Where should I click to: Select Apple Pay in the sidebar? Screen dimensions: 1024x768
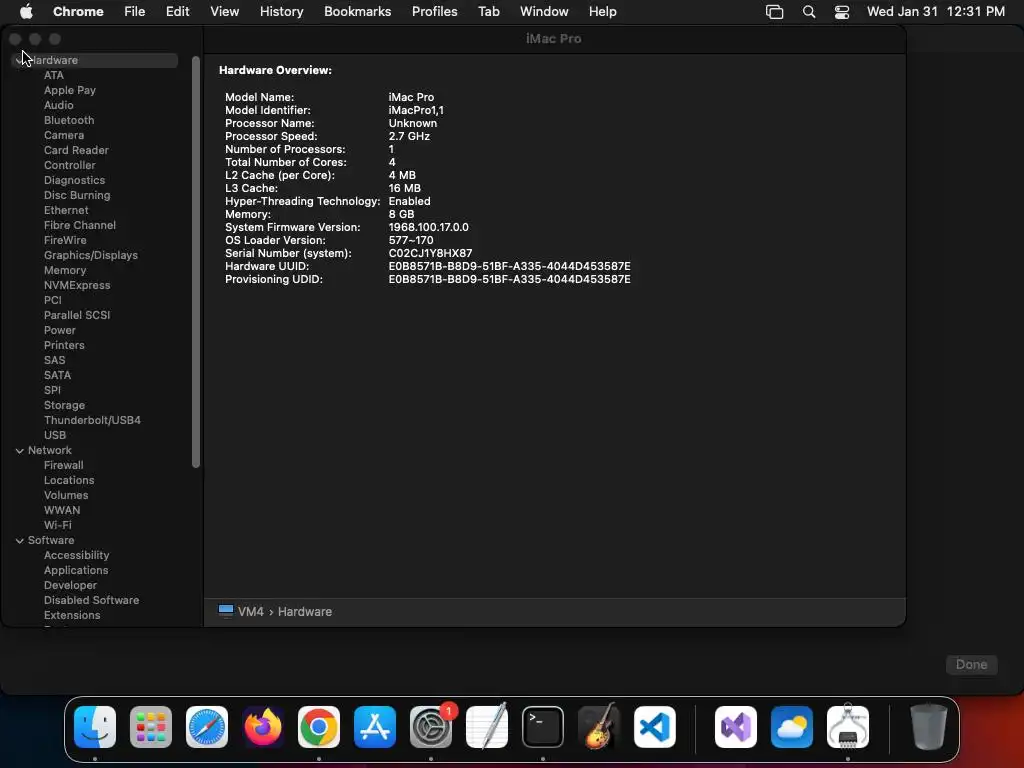pos(70,90)
